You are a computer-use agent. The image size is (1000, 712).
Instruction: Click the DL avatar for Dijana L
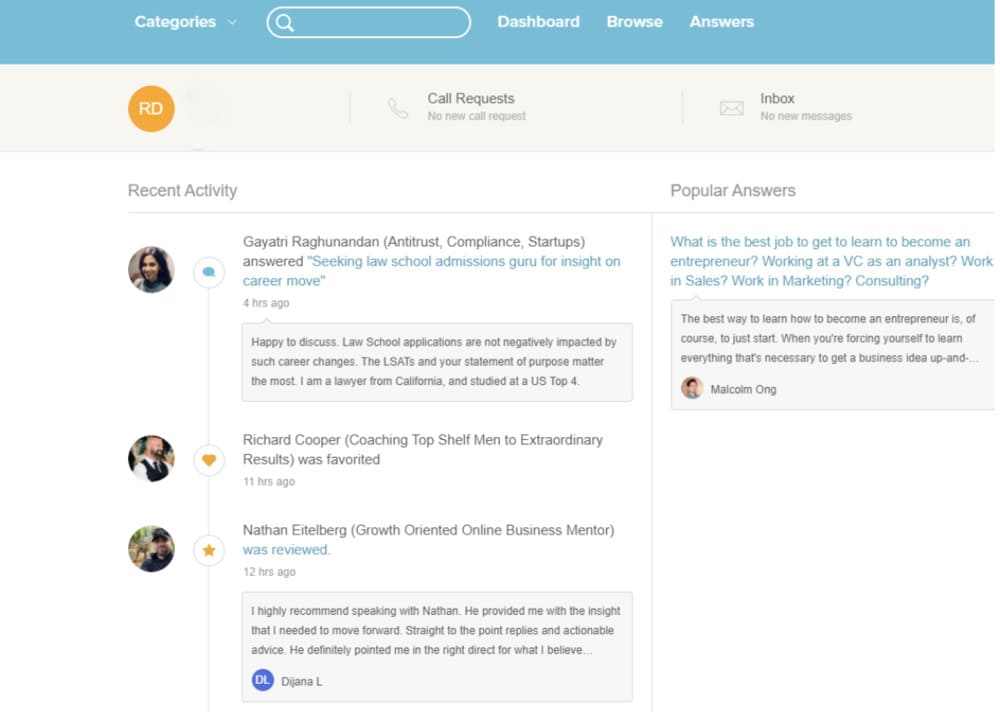point(262,680)
